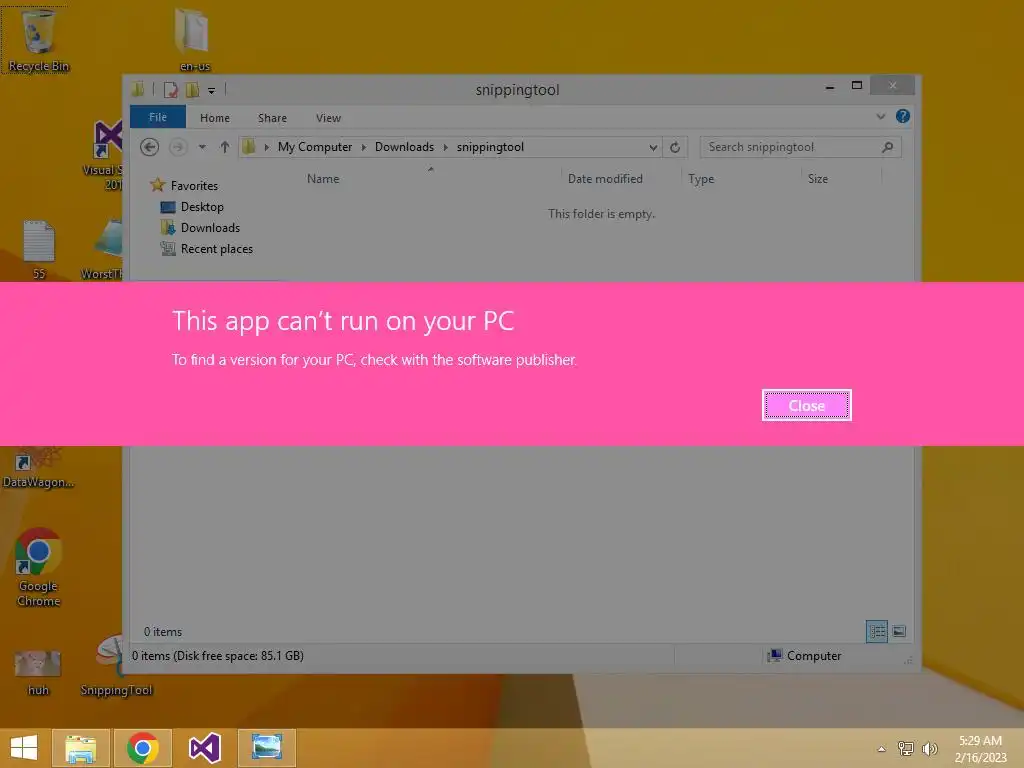The height and width of the screenshot is (768, 1024).
Task: Click the taskbar clock and date
Action: point(980,749)
